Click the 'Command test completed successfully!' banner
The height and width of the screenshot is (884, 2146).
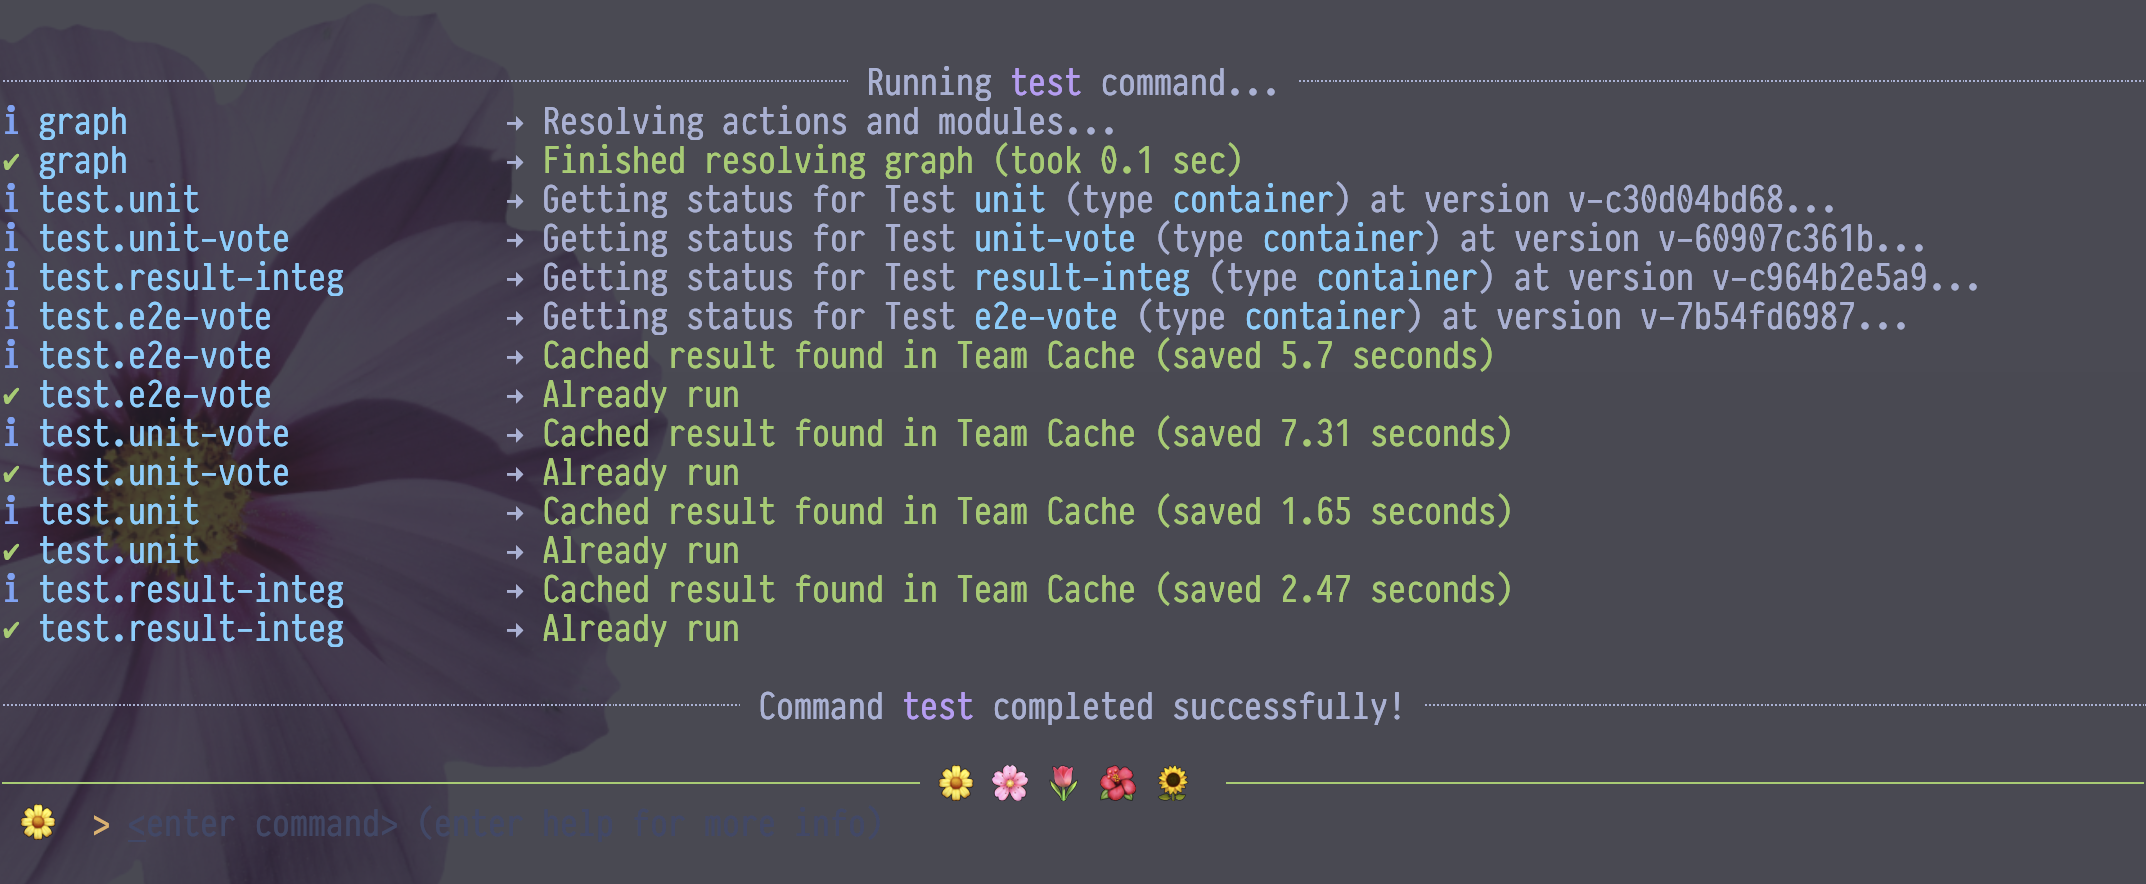click(1081, 707)
